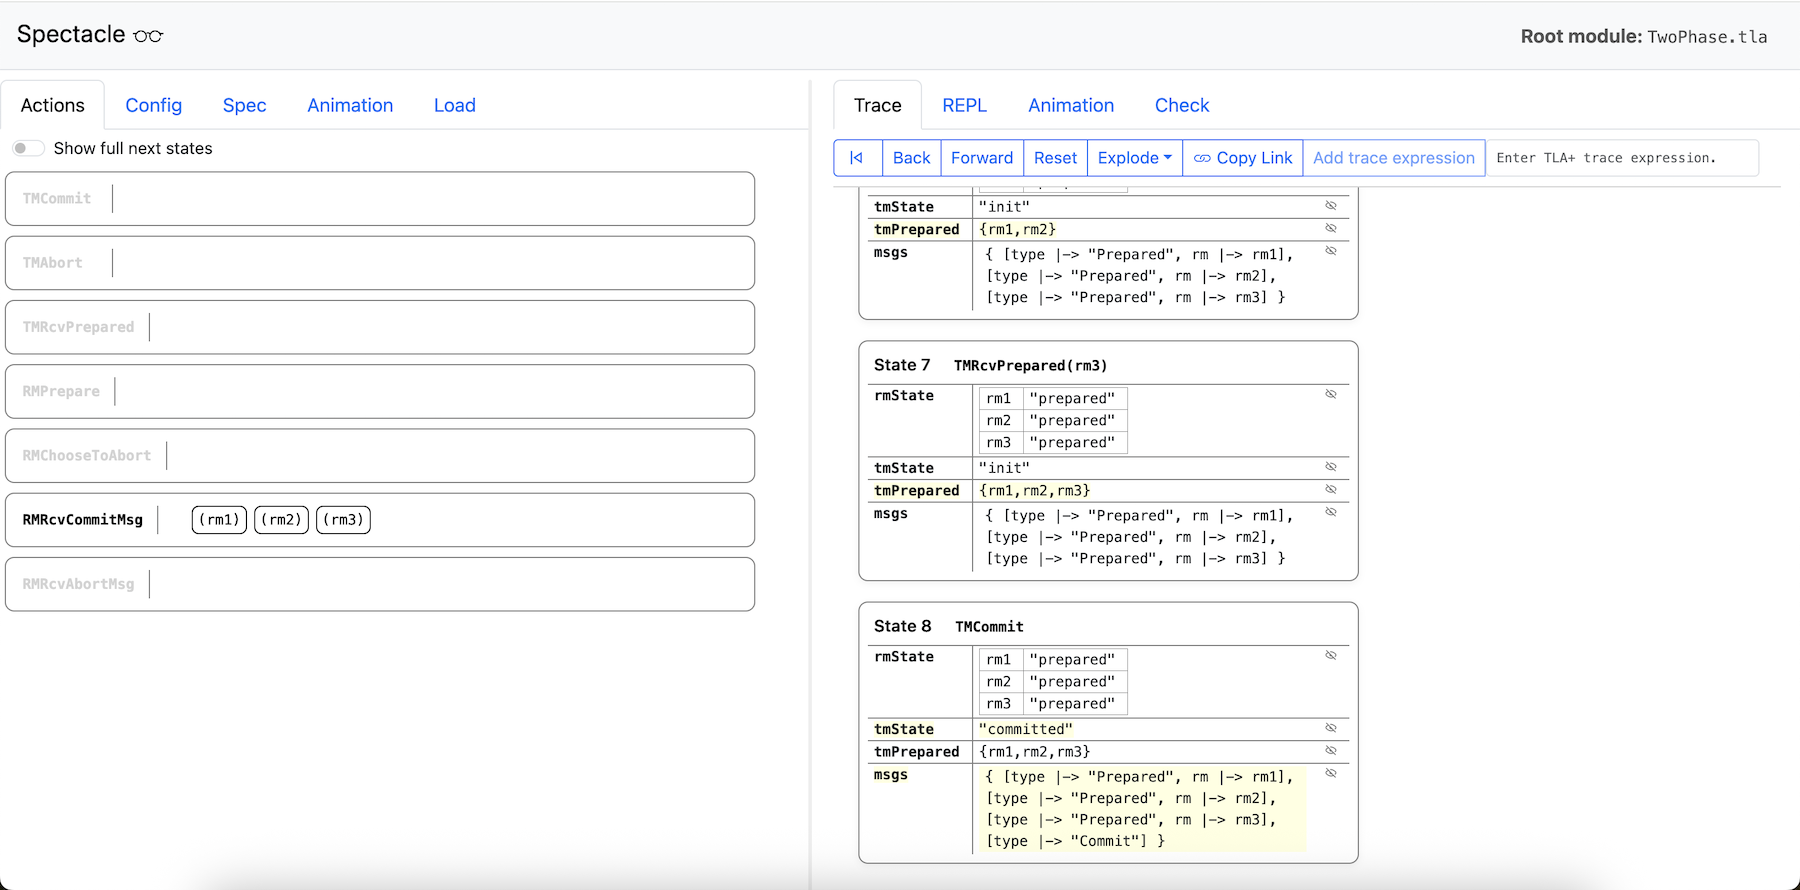Click {rm1,rm2,rm3} tmPrepared value in State 7

pyautogui.click(x=1035, y=490)
